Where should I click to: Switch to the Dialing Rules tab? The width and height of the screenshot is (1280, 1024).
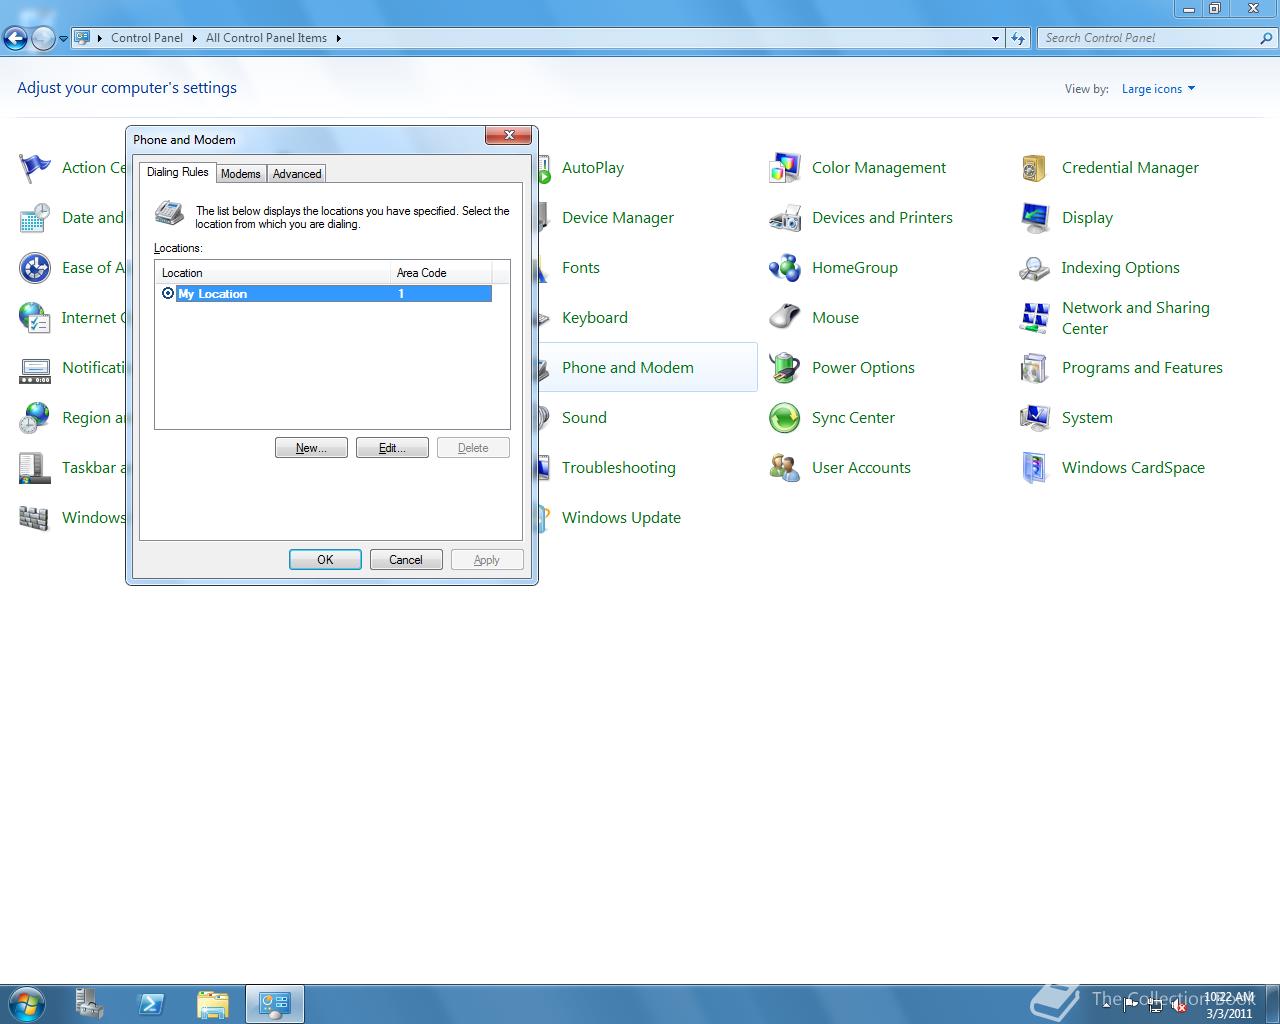178,172
